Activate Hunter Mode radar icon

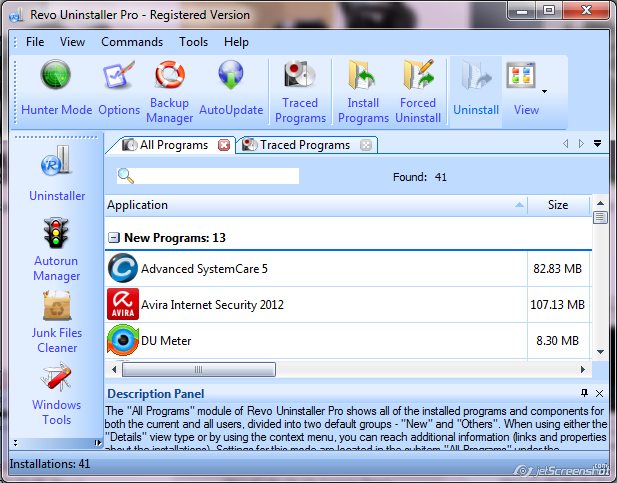tap(56, 74)
